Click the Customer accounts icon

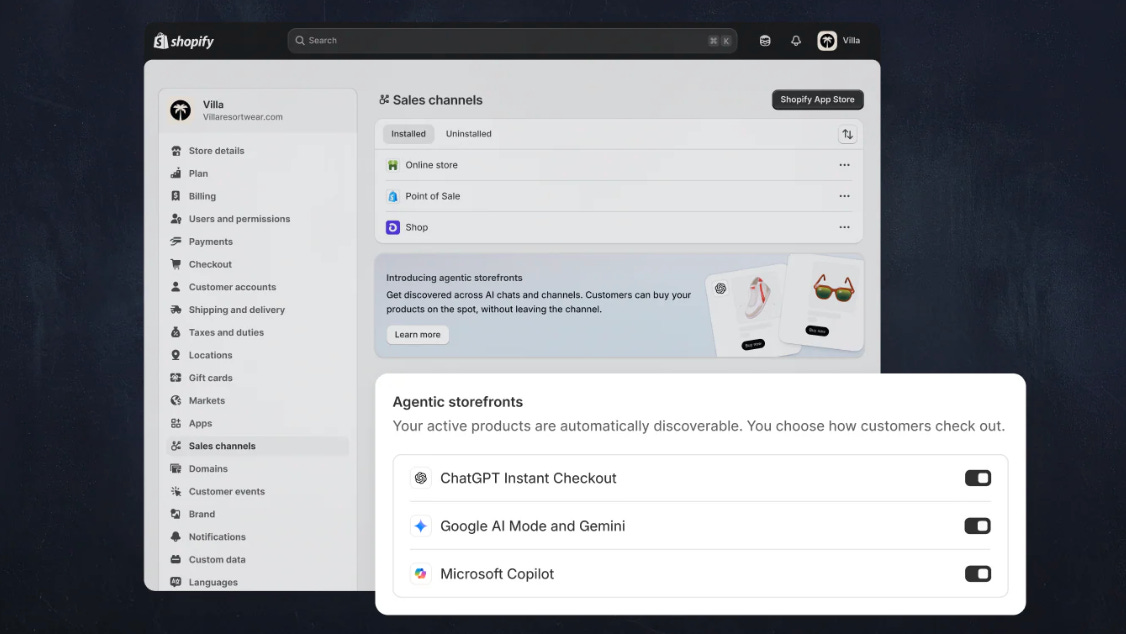(176, 286)
